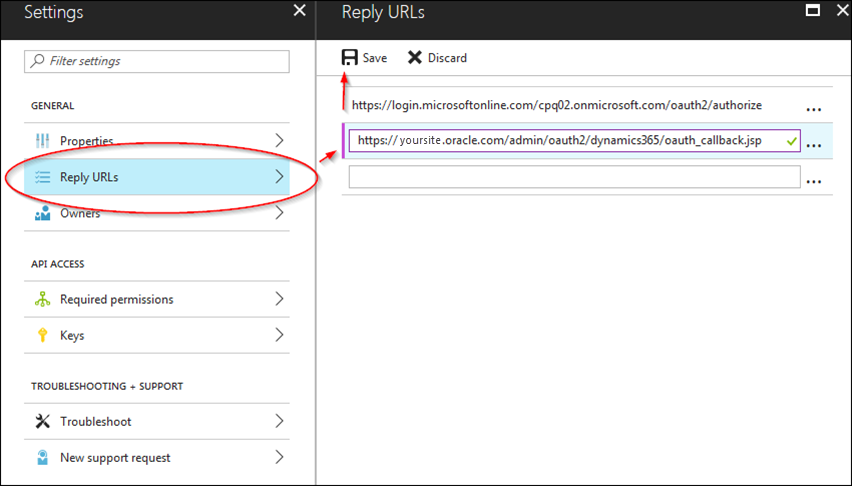Close the Settings blade
Image resolution: width=852 pixels, height=486 pixels.
point(299,10)
